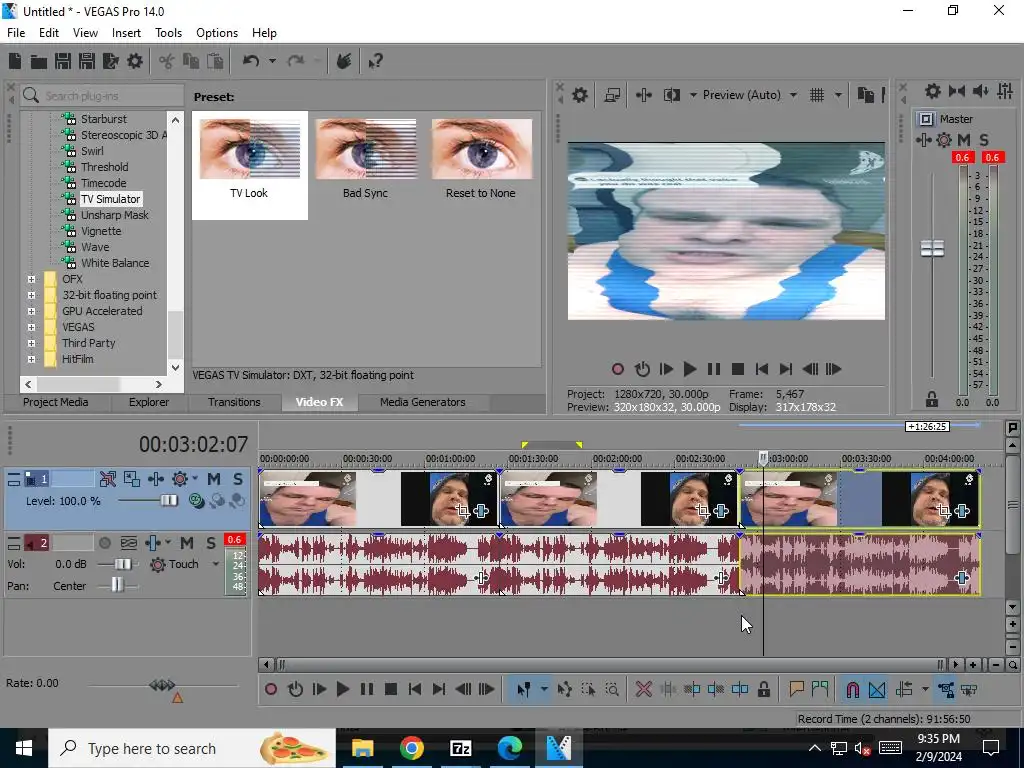The width and height of the screenshot is (1024, 768).
Task: Toggle the Master fader lock icon
Action: tap(932, 399)
